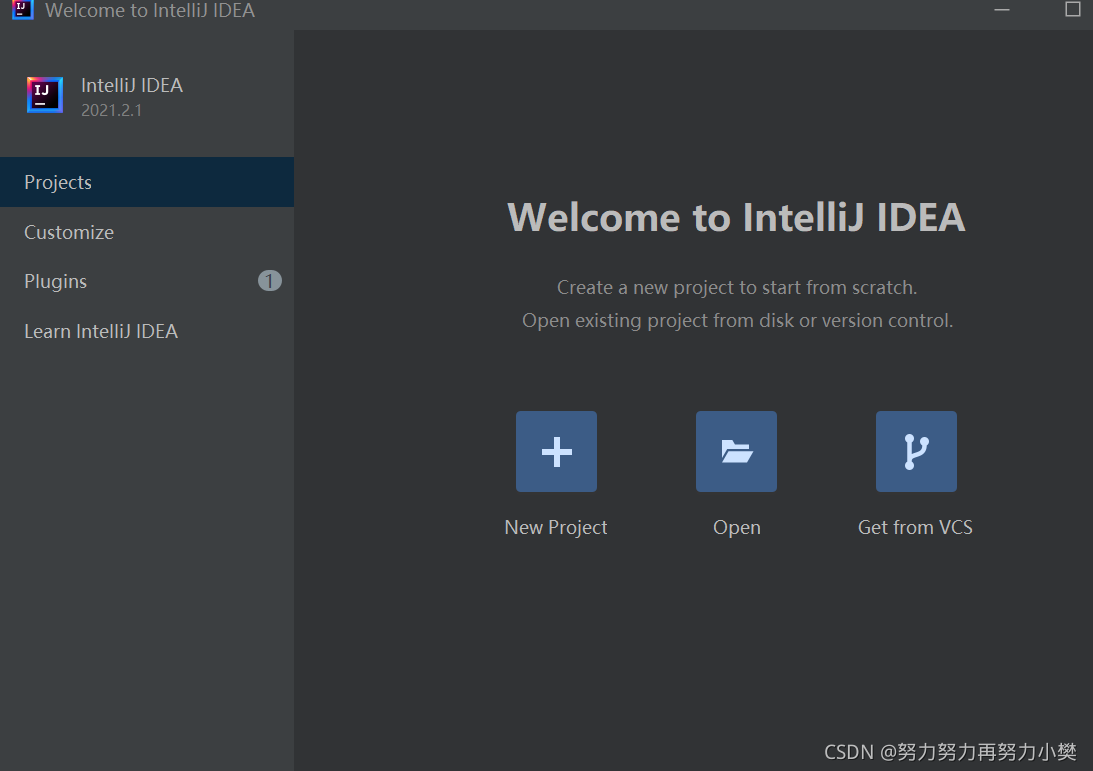Click the IntelliJ IDEA logo in sidebar
Image resolution: width=1093 pixels, height=771 pixels.
tap(45, 95)
